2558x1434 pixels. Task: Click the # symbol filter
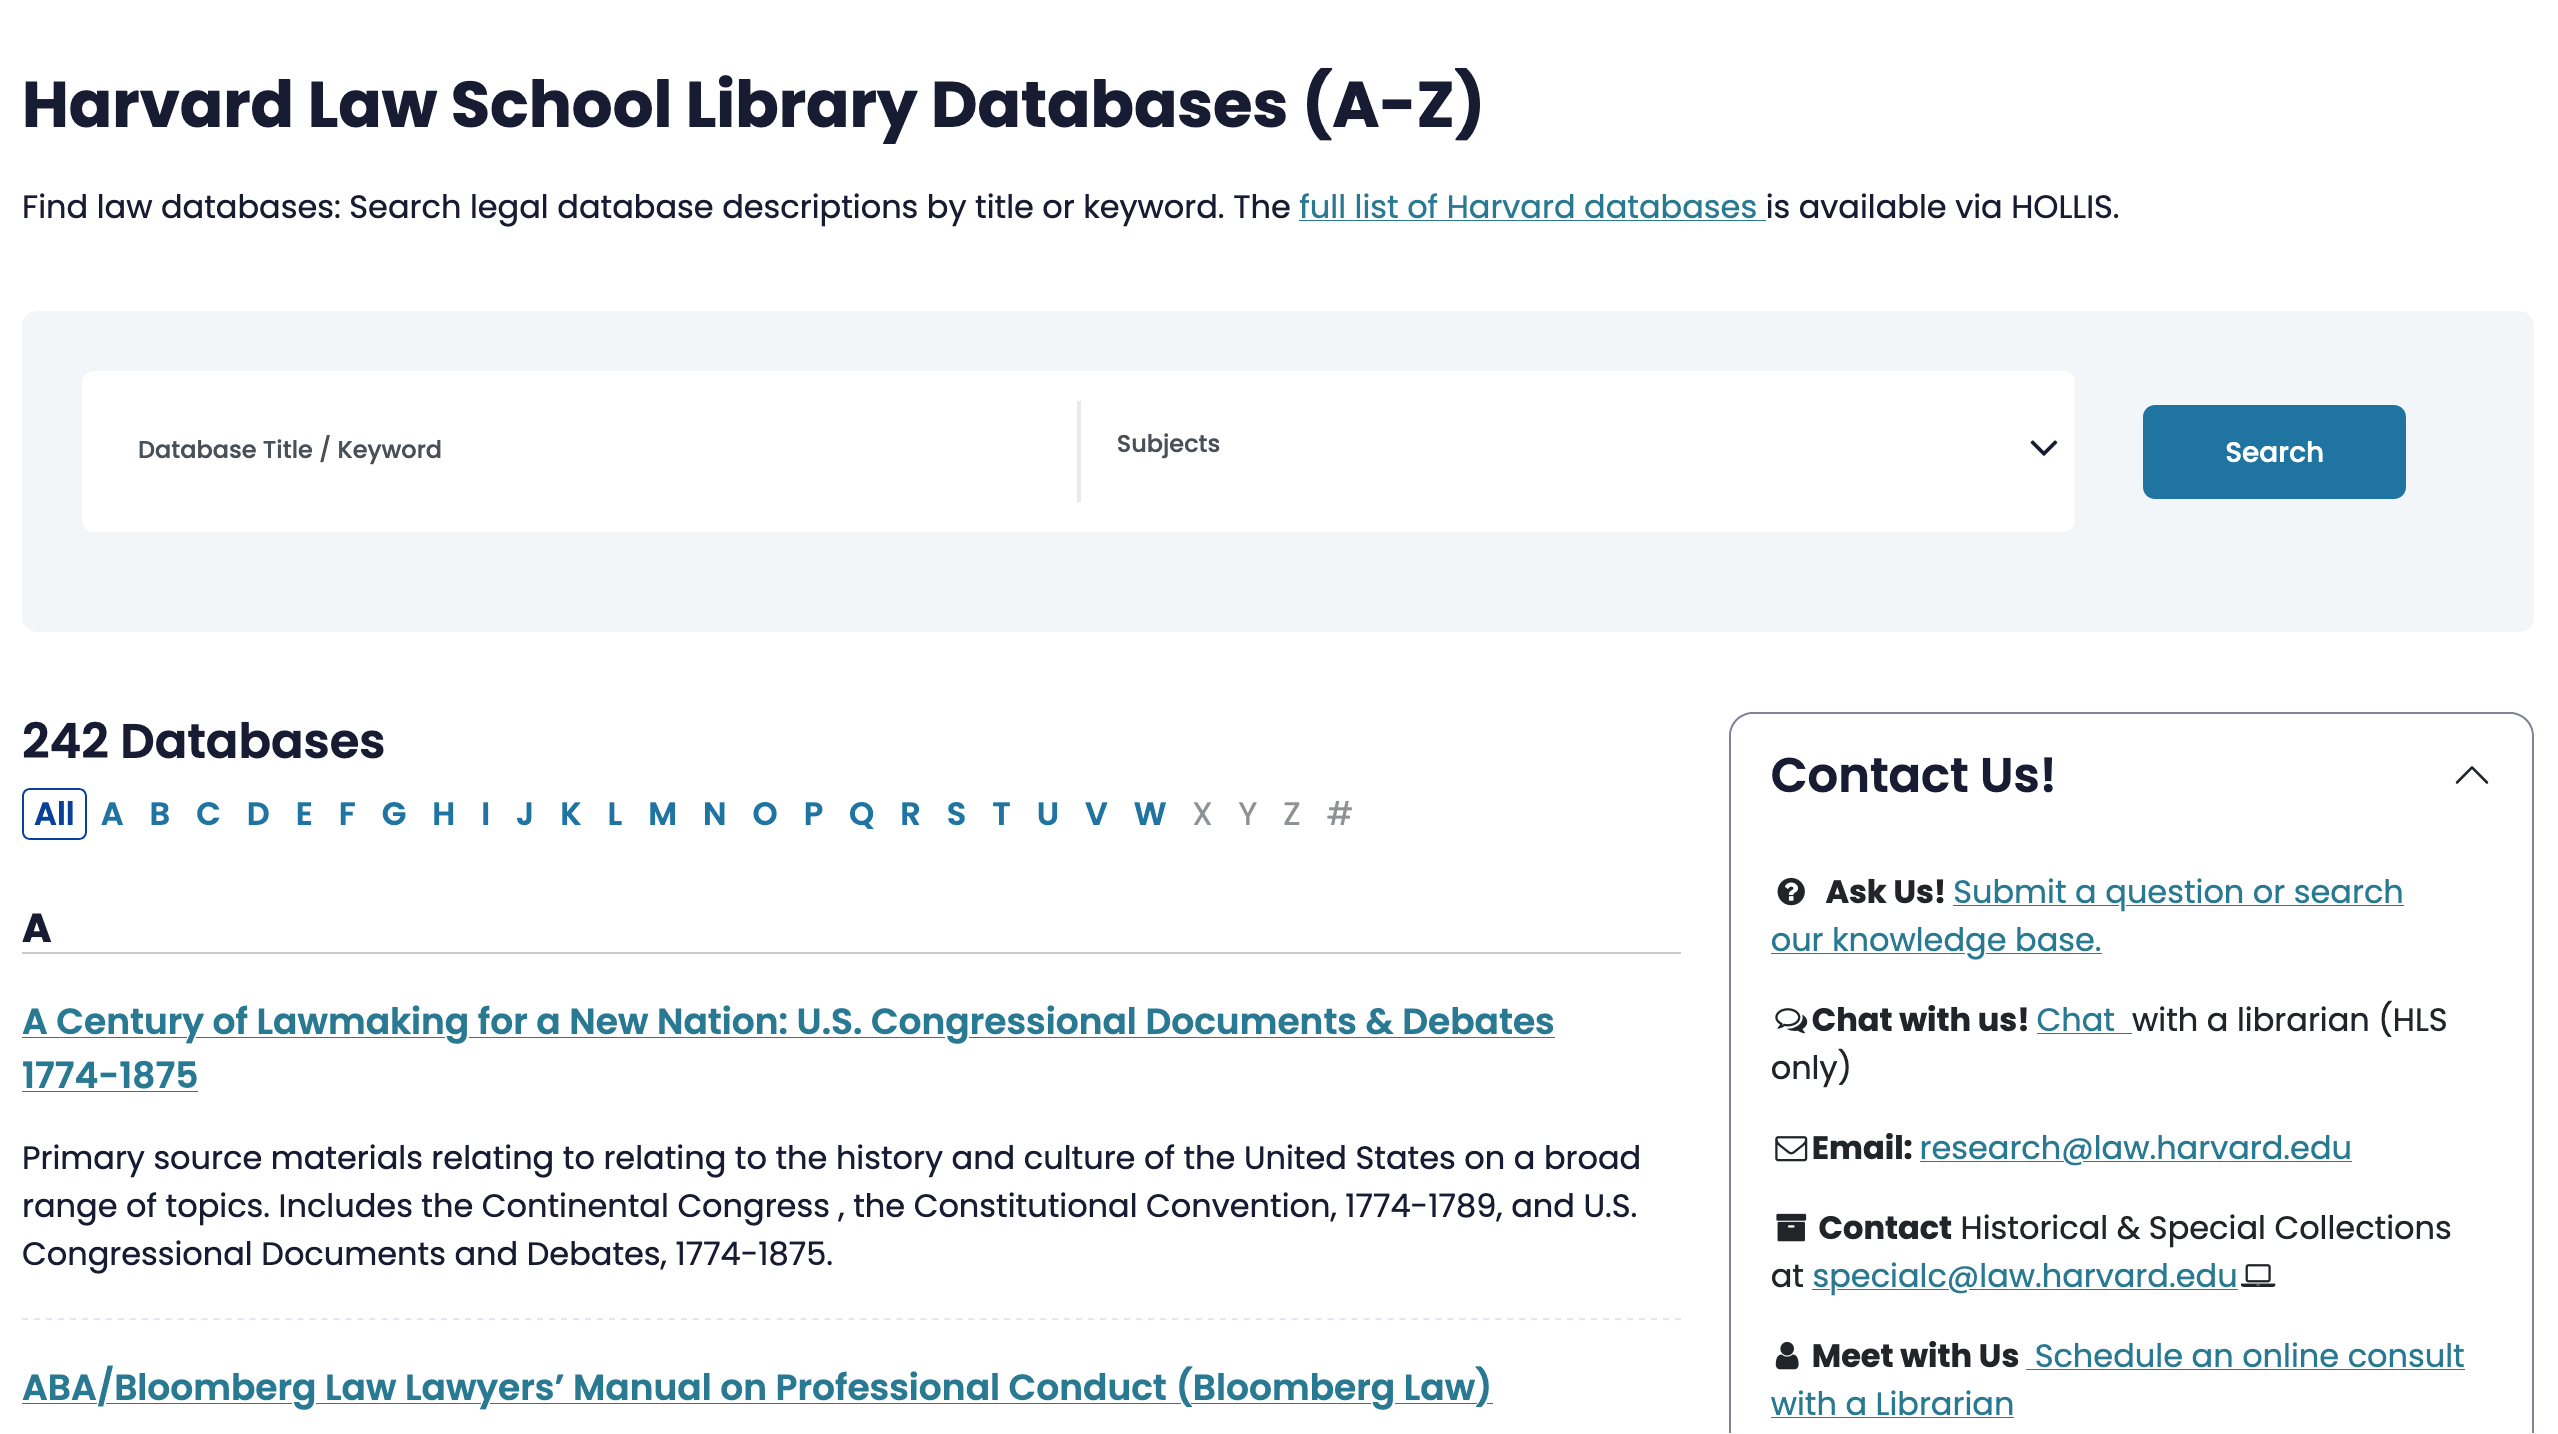point(1339,813)
